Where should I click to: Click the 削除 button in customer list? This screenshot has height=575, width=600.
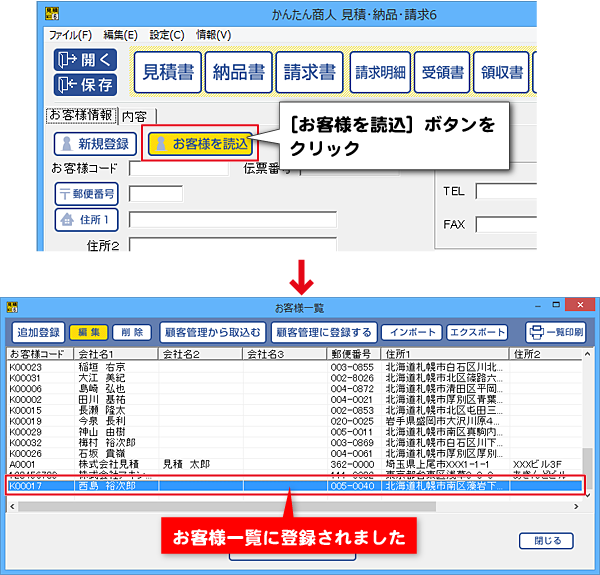click(132, 332)
